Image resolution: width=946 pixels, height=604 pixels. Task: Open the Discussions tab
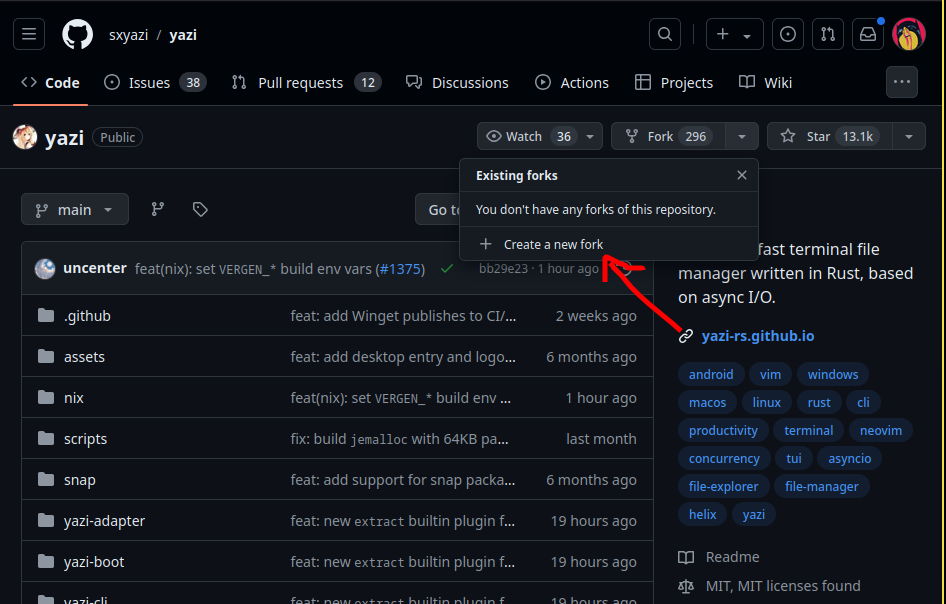(457, 82)
